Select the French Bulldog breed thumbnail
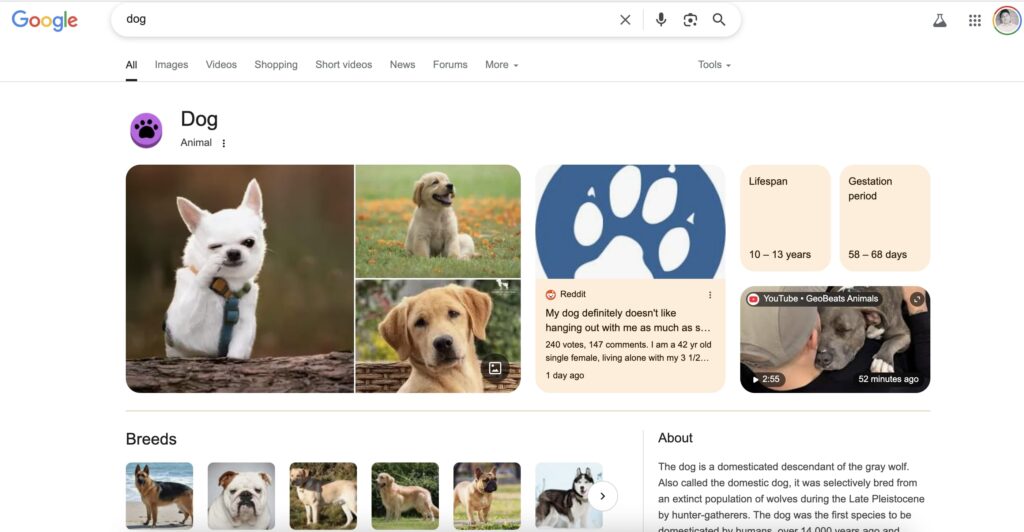This screenshot has width=1024, height=532. pyautogui.click(x=487, y=495)
